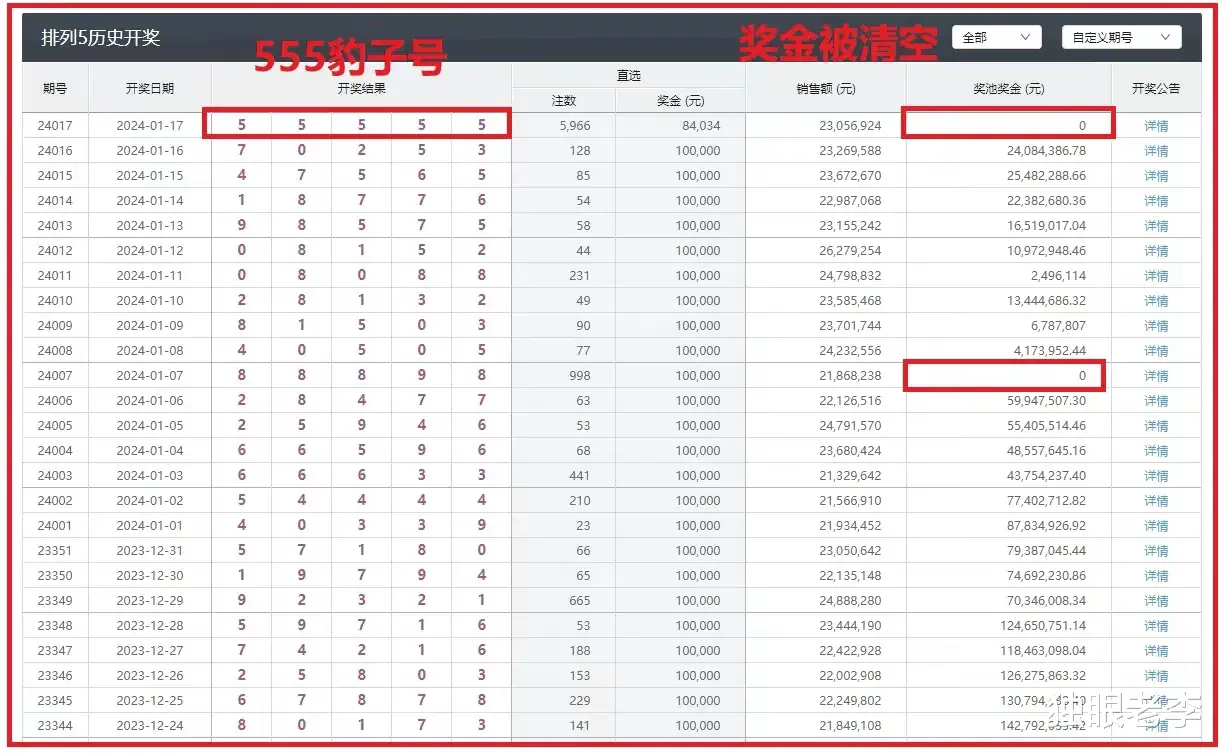The height and width of the screenshot is (754, 1222).
Task: Open 详情 link for issue 23345
Action: 1156,701
